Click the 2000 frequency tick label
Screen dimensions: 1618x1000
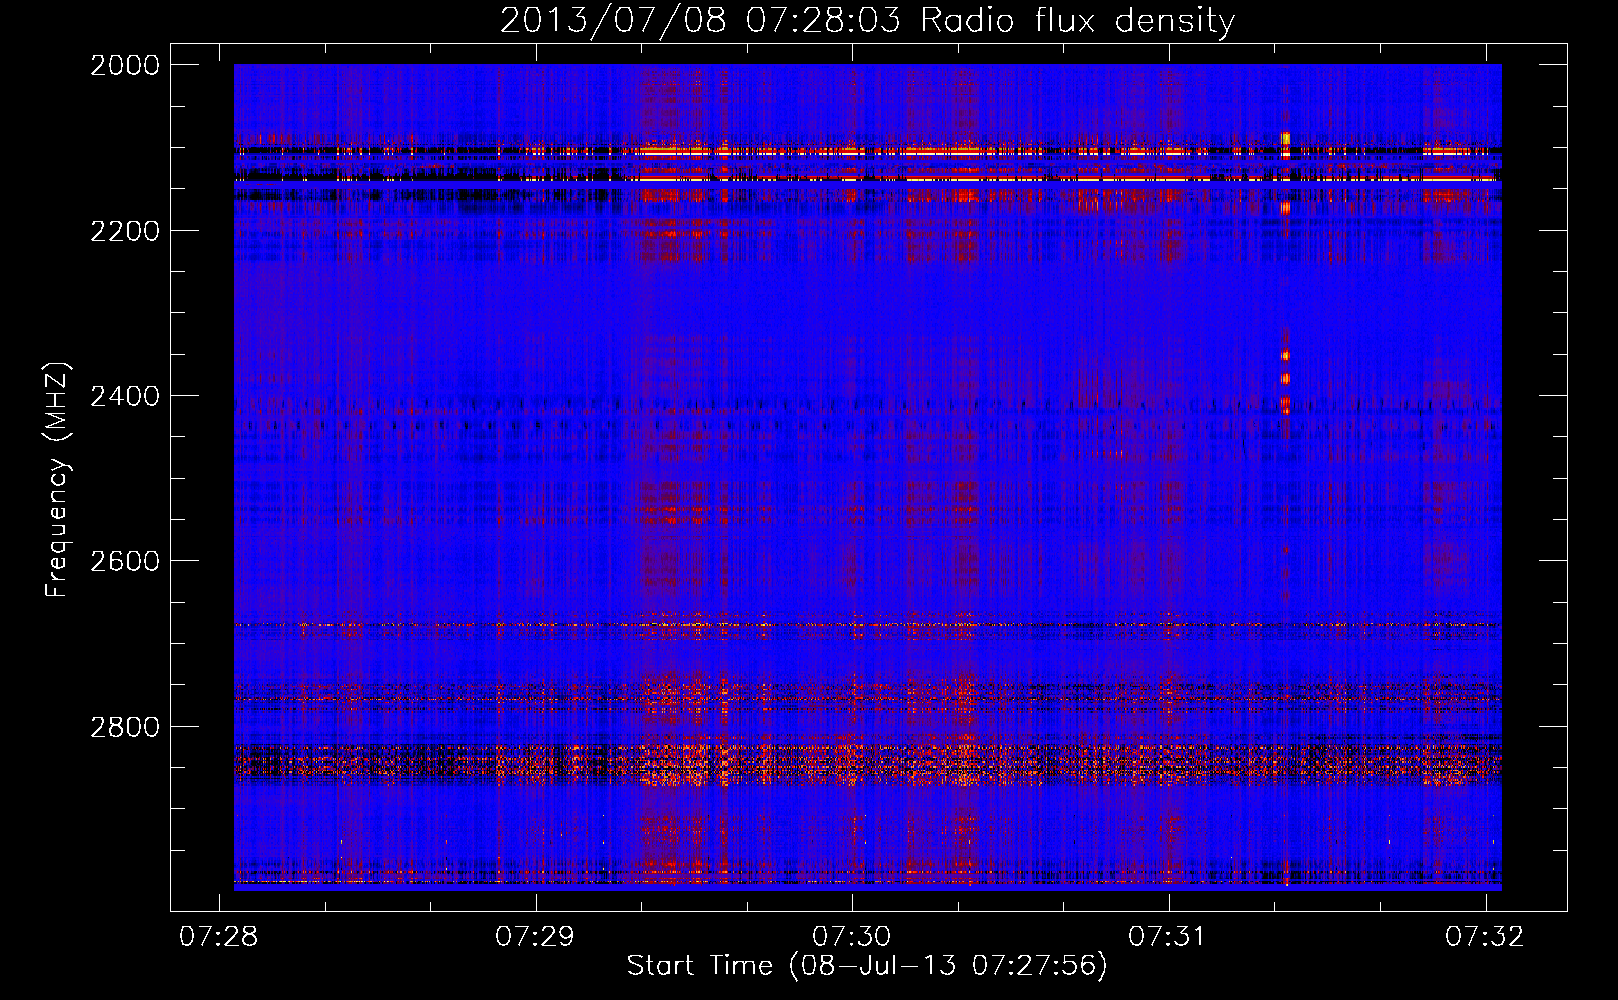click(x=125, y=65)
